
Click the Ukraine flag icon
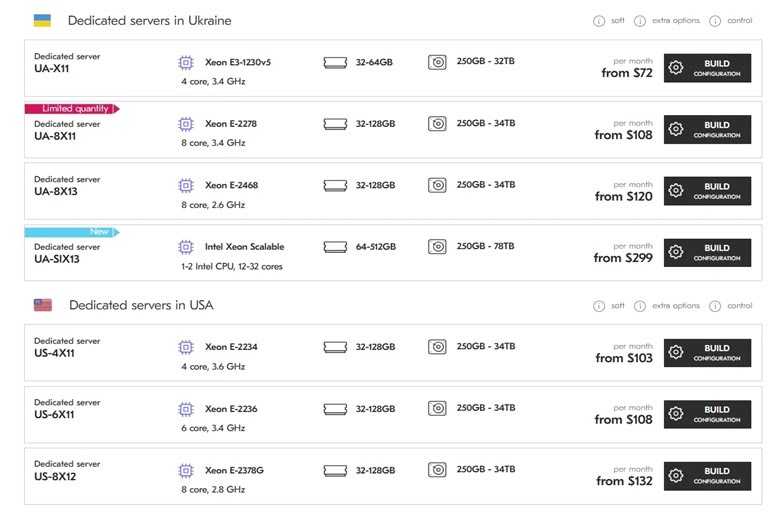[x=42, y=20]
